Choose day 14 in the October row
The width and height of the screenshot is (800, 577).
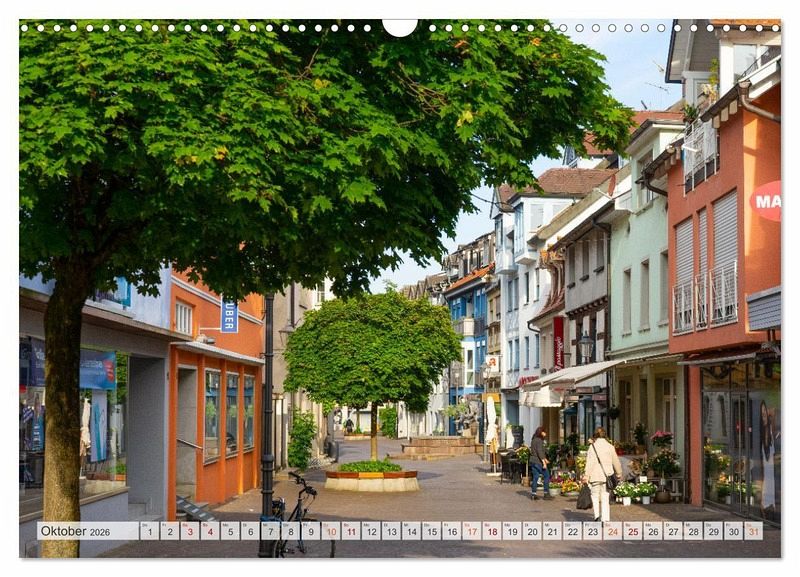[x=411, y=531]
